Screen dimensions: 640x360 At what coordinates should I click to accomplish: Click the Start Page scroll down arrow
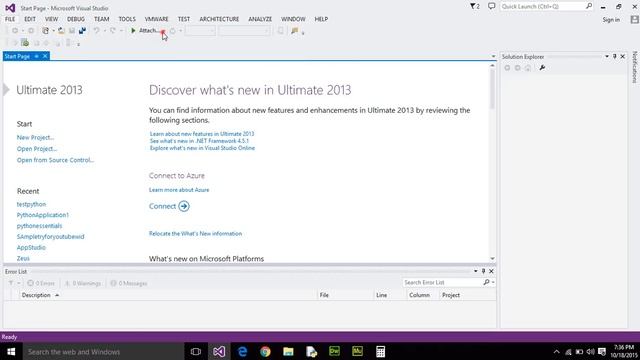(492, 258)
